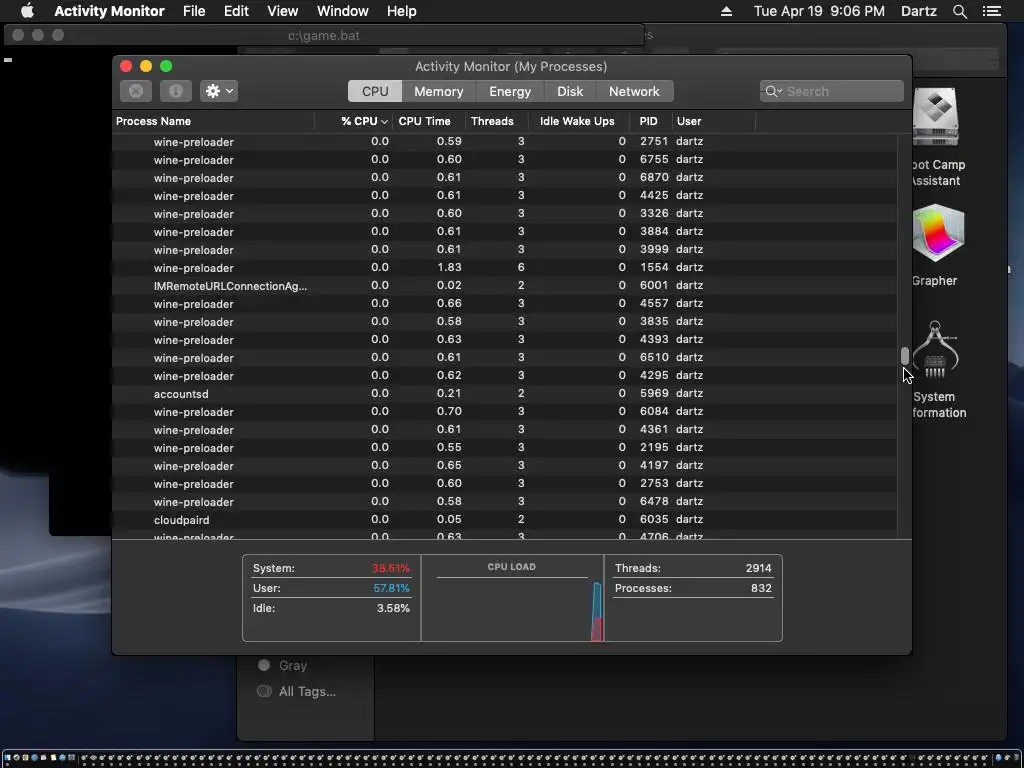Click the System CPU percentage value
The width and height of the screenshot is (1024, 768).
391,568
